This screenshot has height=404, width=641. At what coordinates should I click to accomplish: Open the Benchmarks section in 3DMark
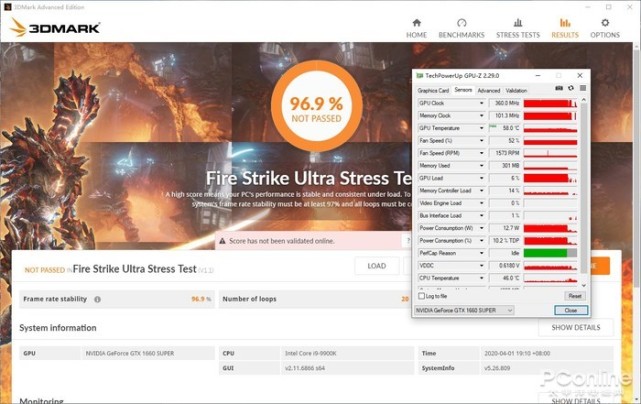point(461,28)
